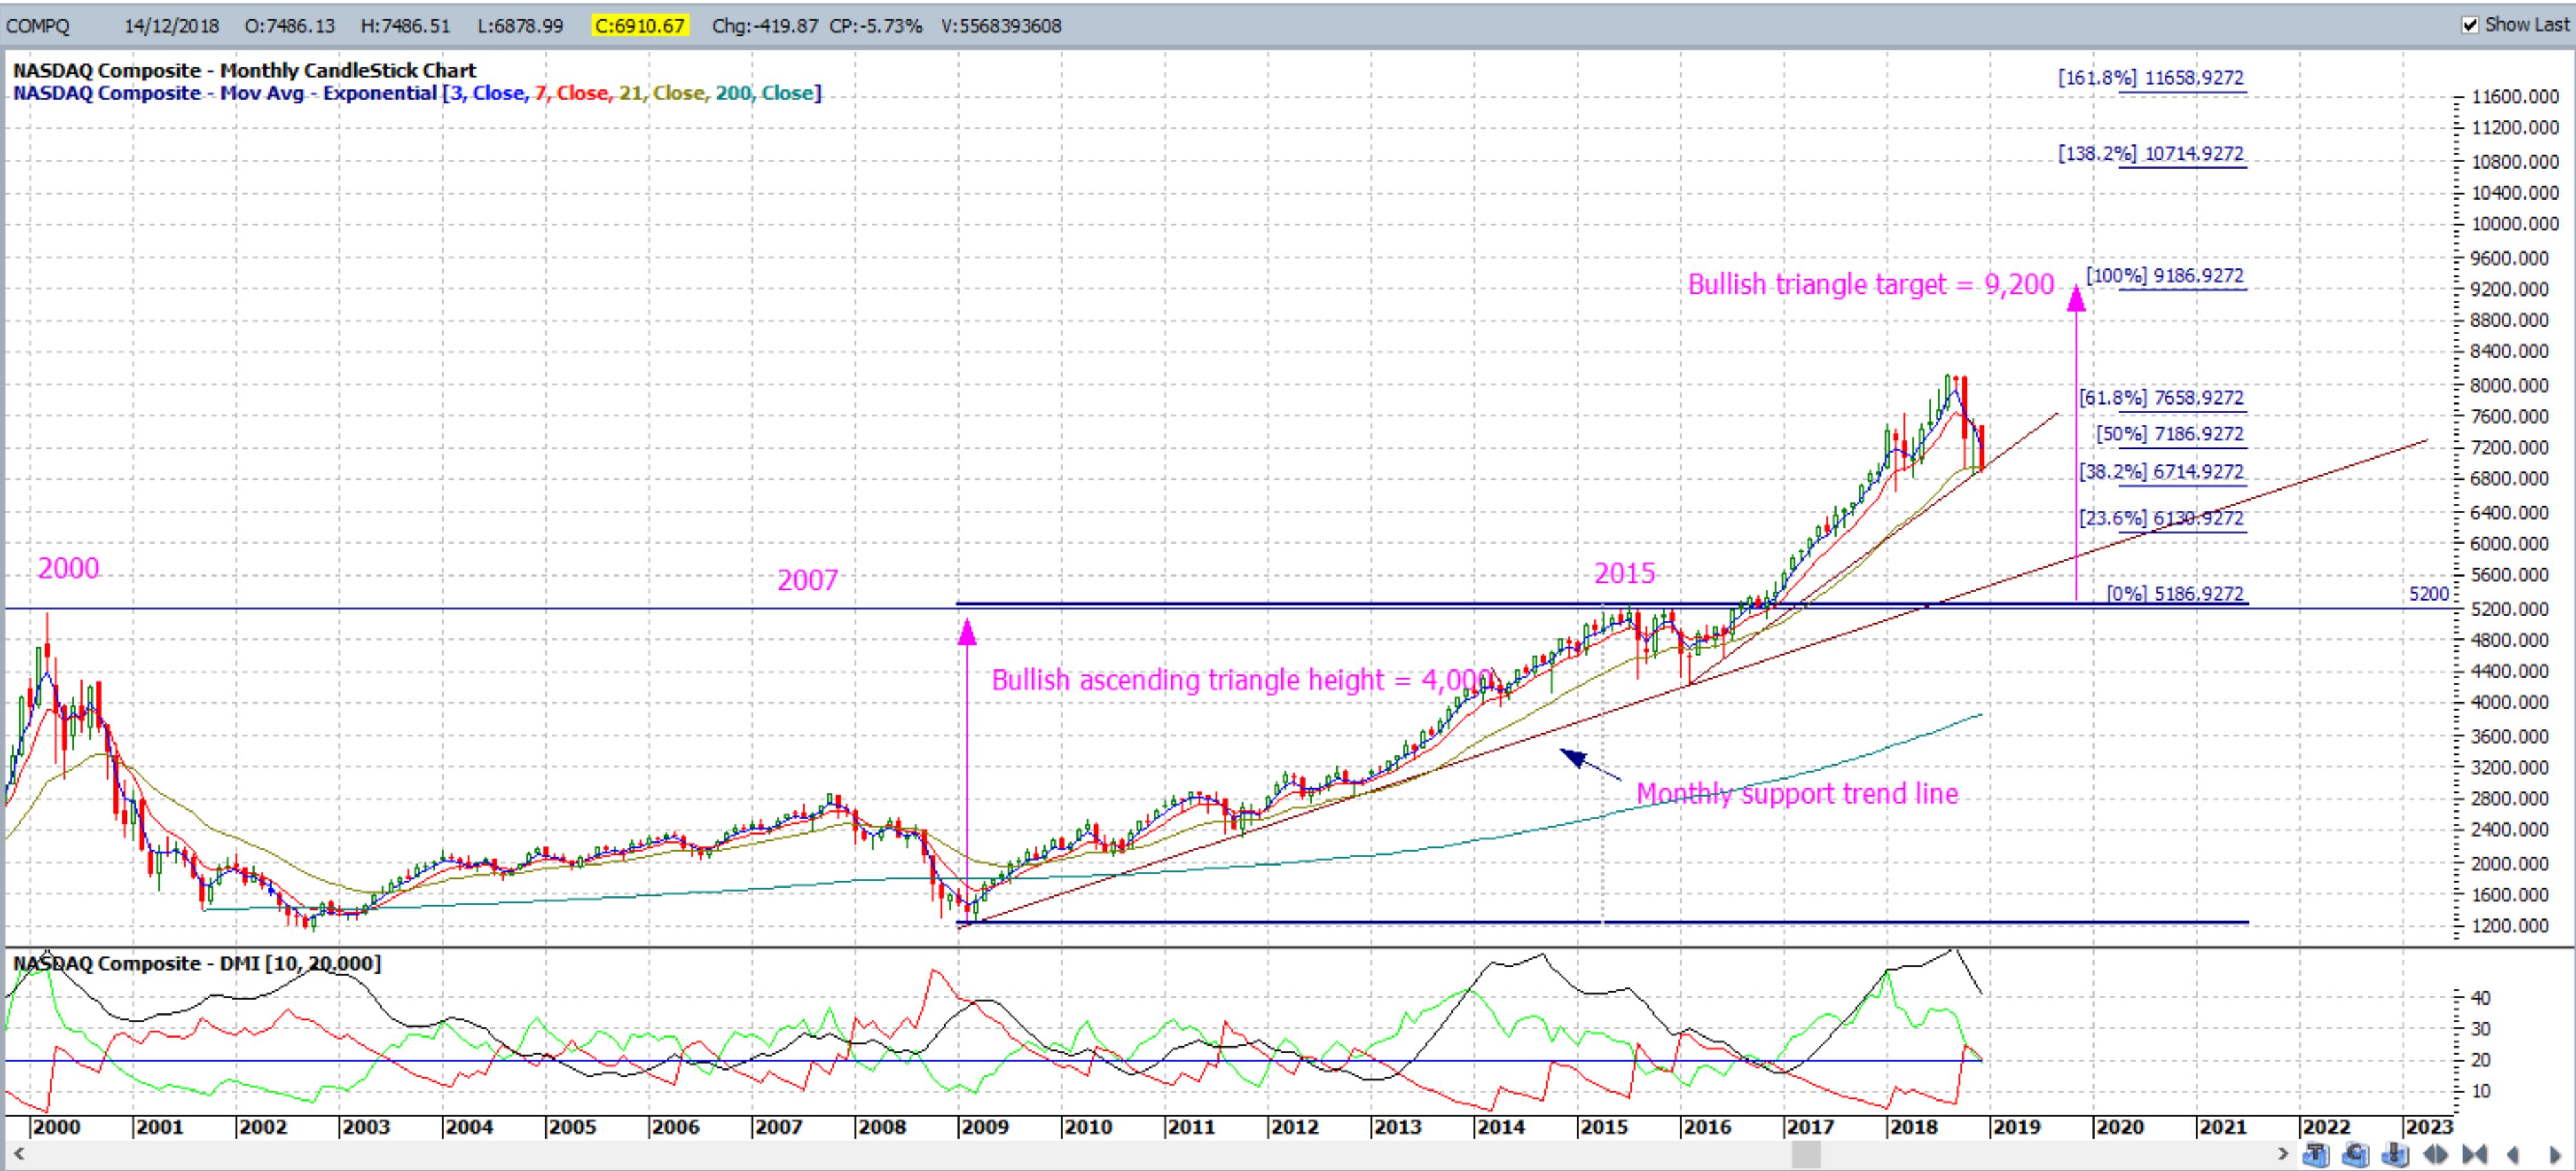Click the 'Bullish triangle target = 9,200' annotation
The height and width of the screenshot is (1171, 2576).
click(1871, 285)
